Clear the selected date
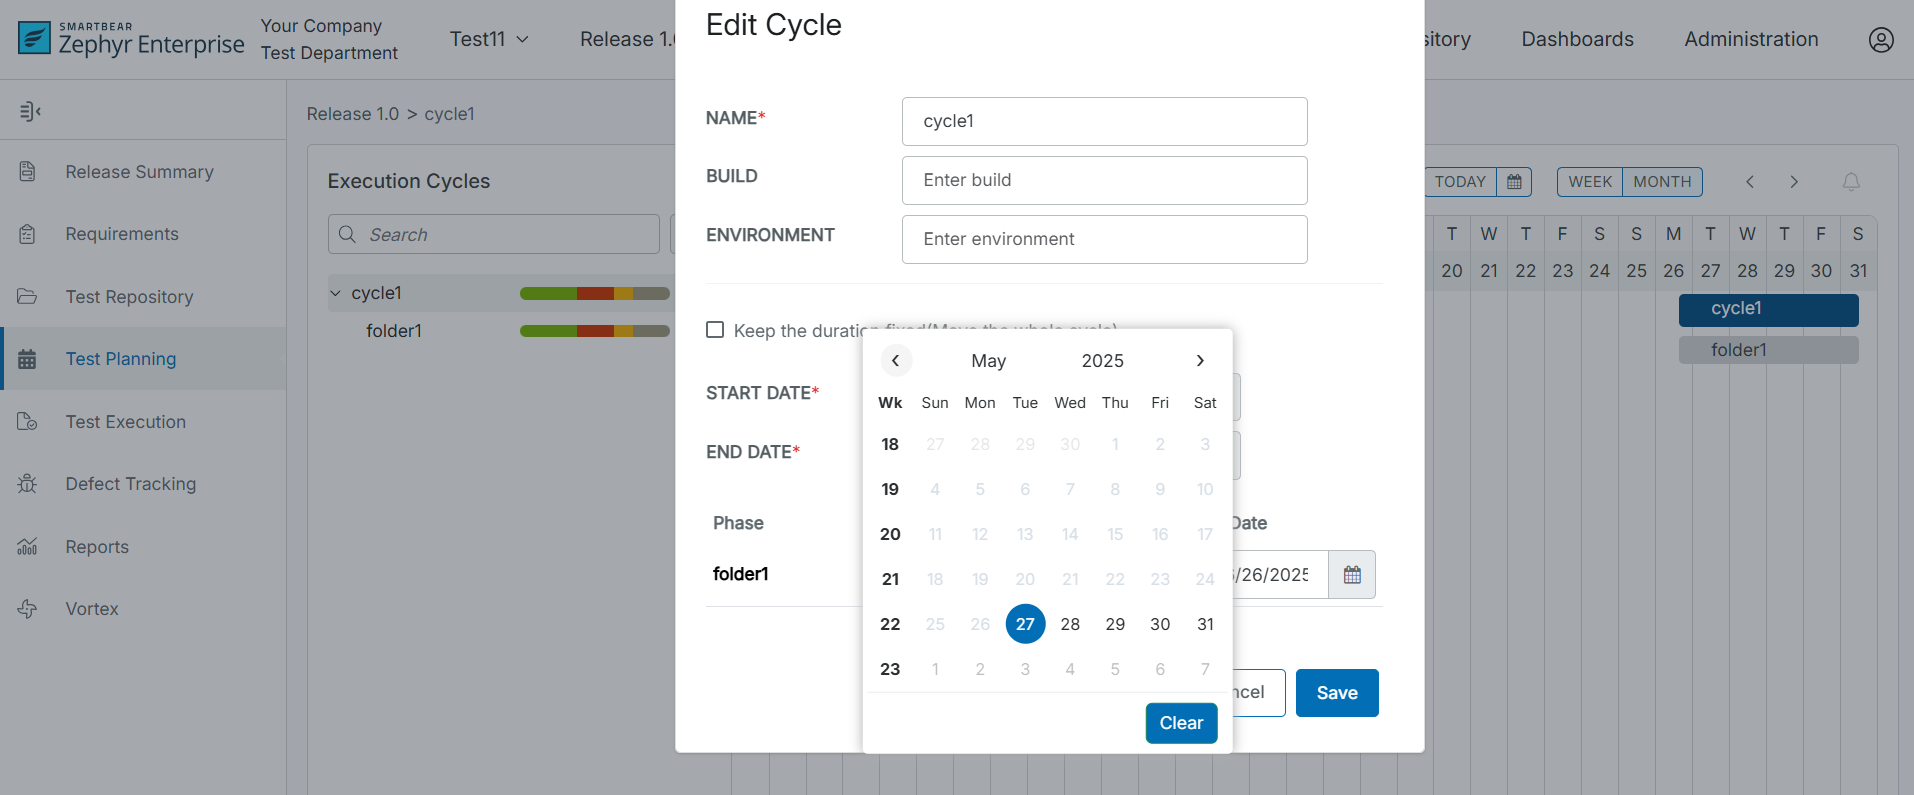 pos(1180,723)
